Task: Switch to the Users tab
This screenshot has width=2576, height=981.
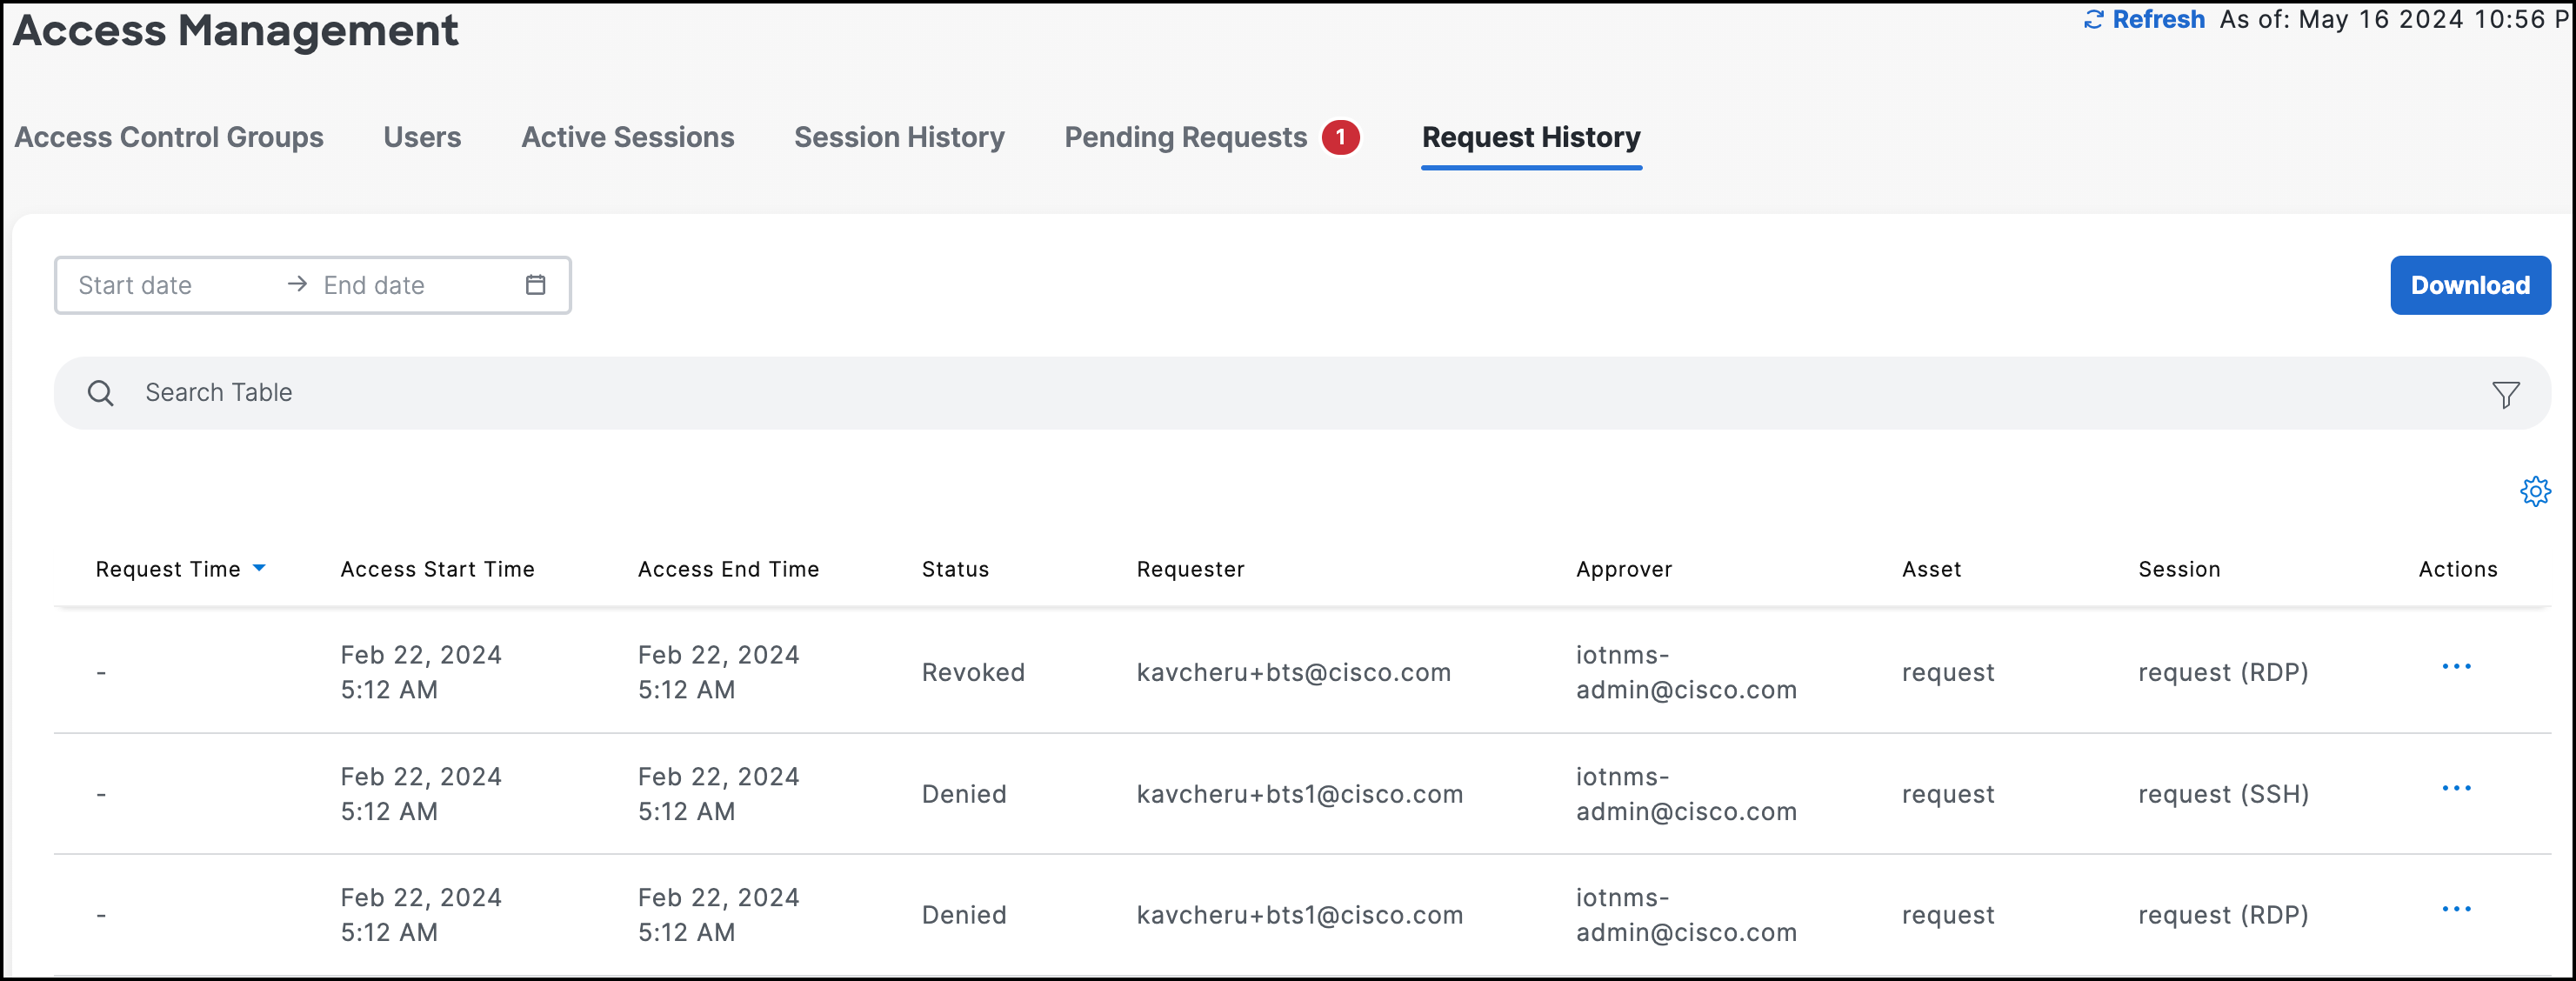Action: (x=422, y=137)
